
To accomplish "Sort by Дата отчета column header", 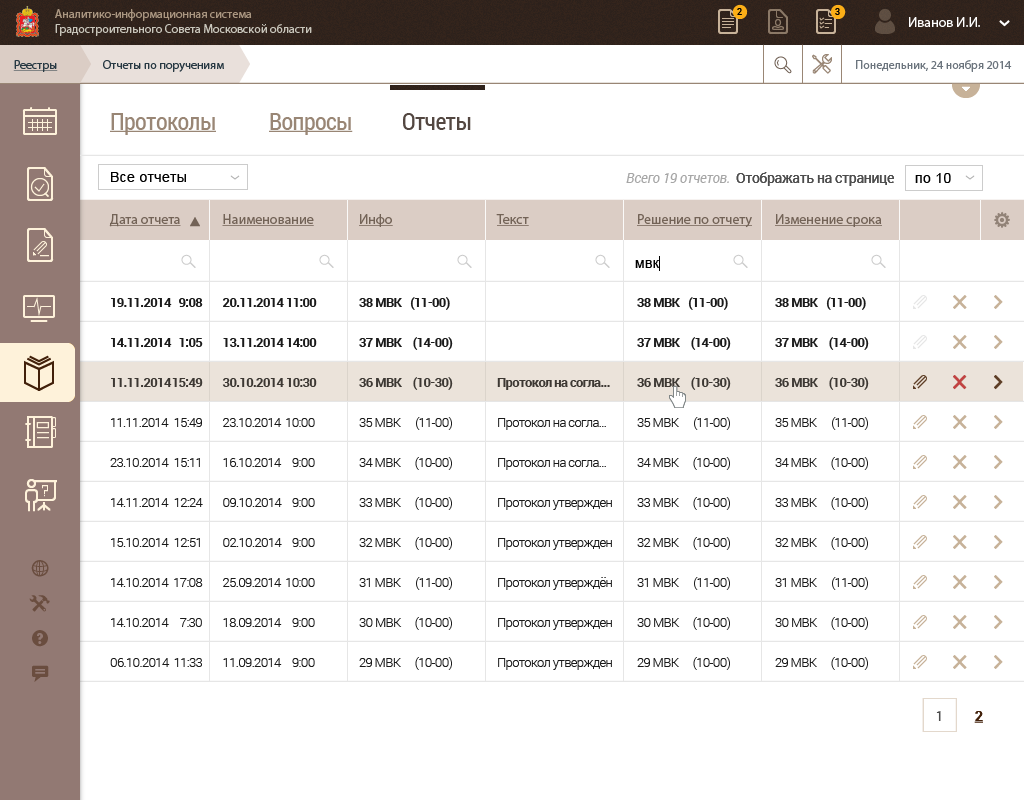I will 145,220.
